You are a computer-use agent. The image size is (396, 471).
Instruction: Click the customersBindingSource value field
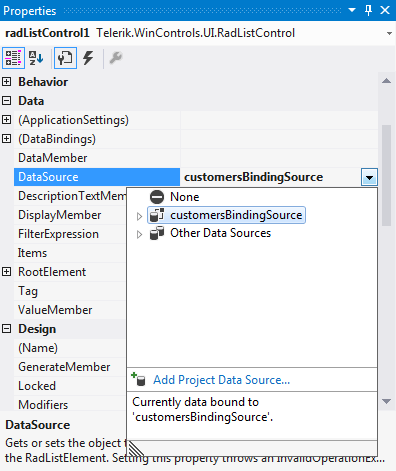click(x=271, y=177)
